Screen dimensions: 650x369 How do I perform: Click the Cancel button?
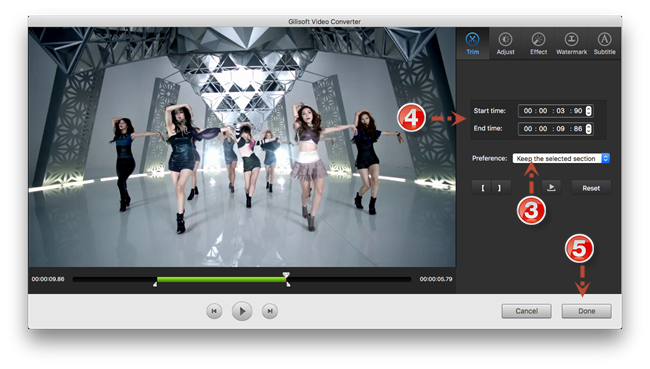tap(526, 311)
